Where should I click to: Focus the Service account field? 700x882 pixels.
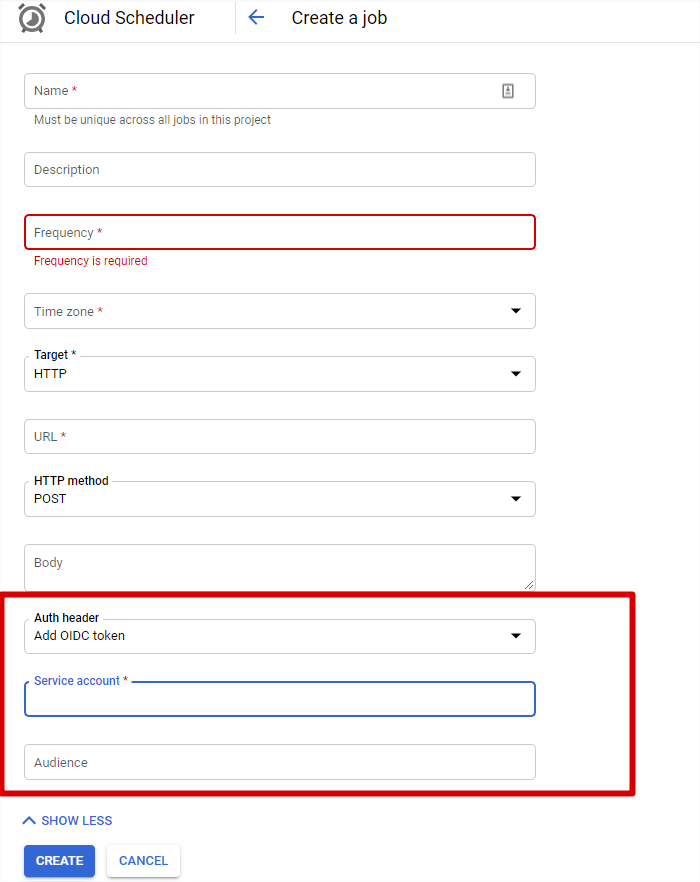(x=279, y=700)
